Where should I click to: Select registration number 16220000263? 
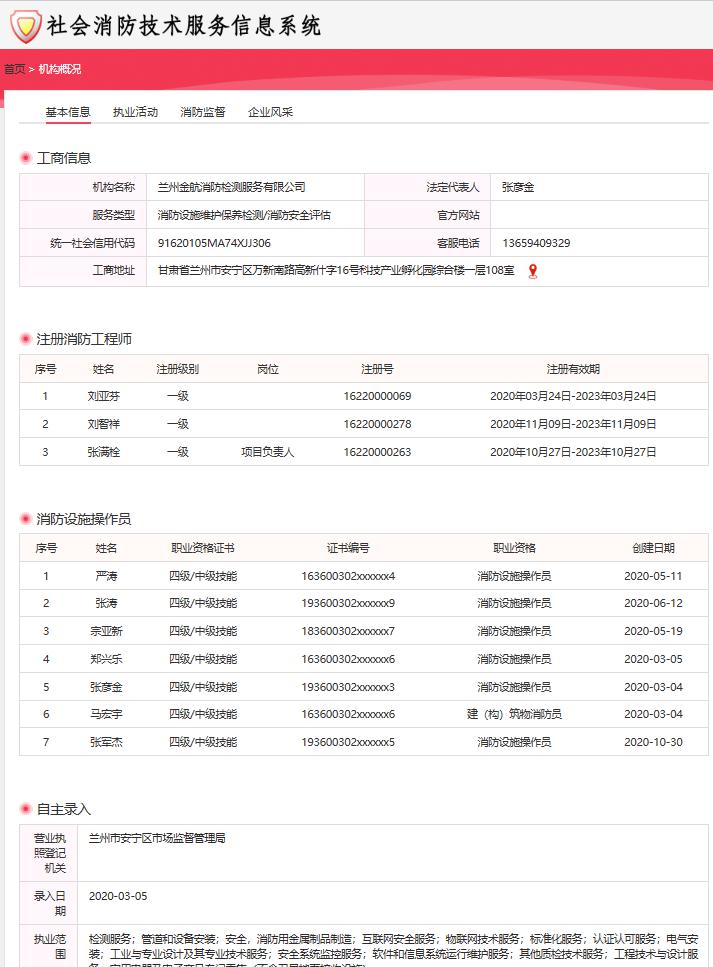377,452
